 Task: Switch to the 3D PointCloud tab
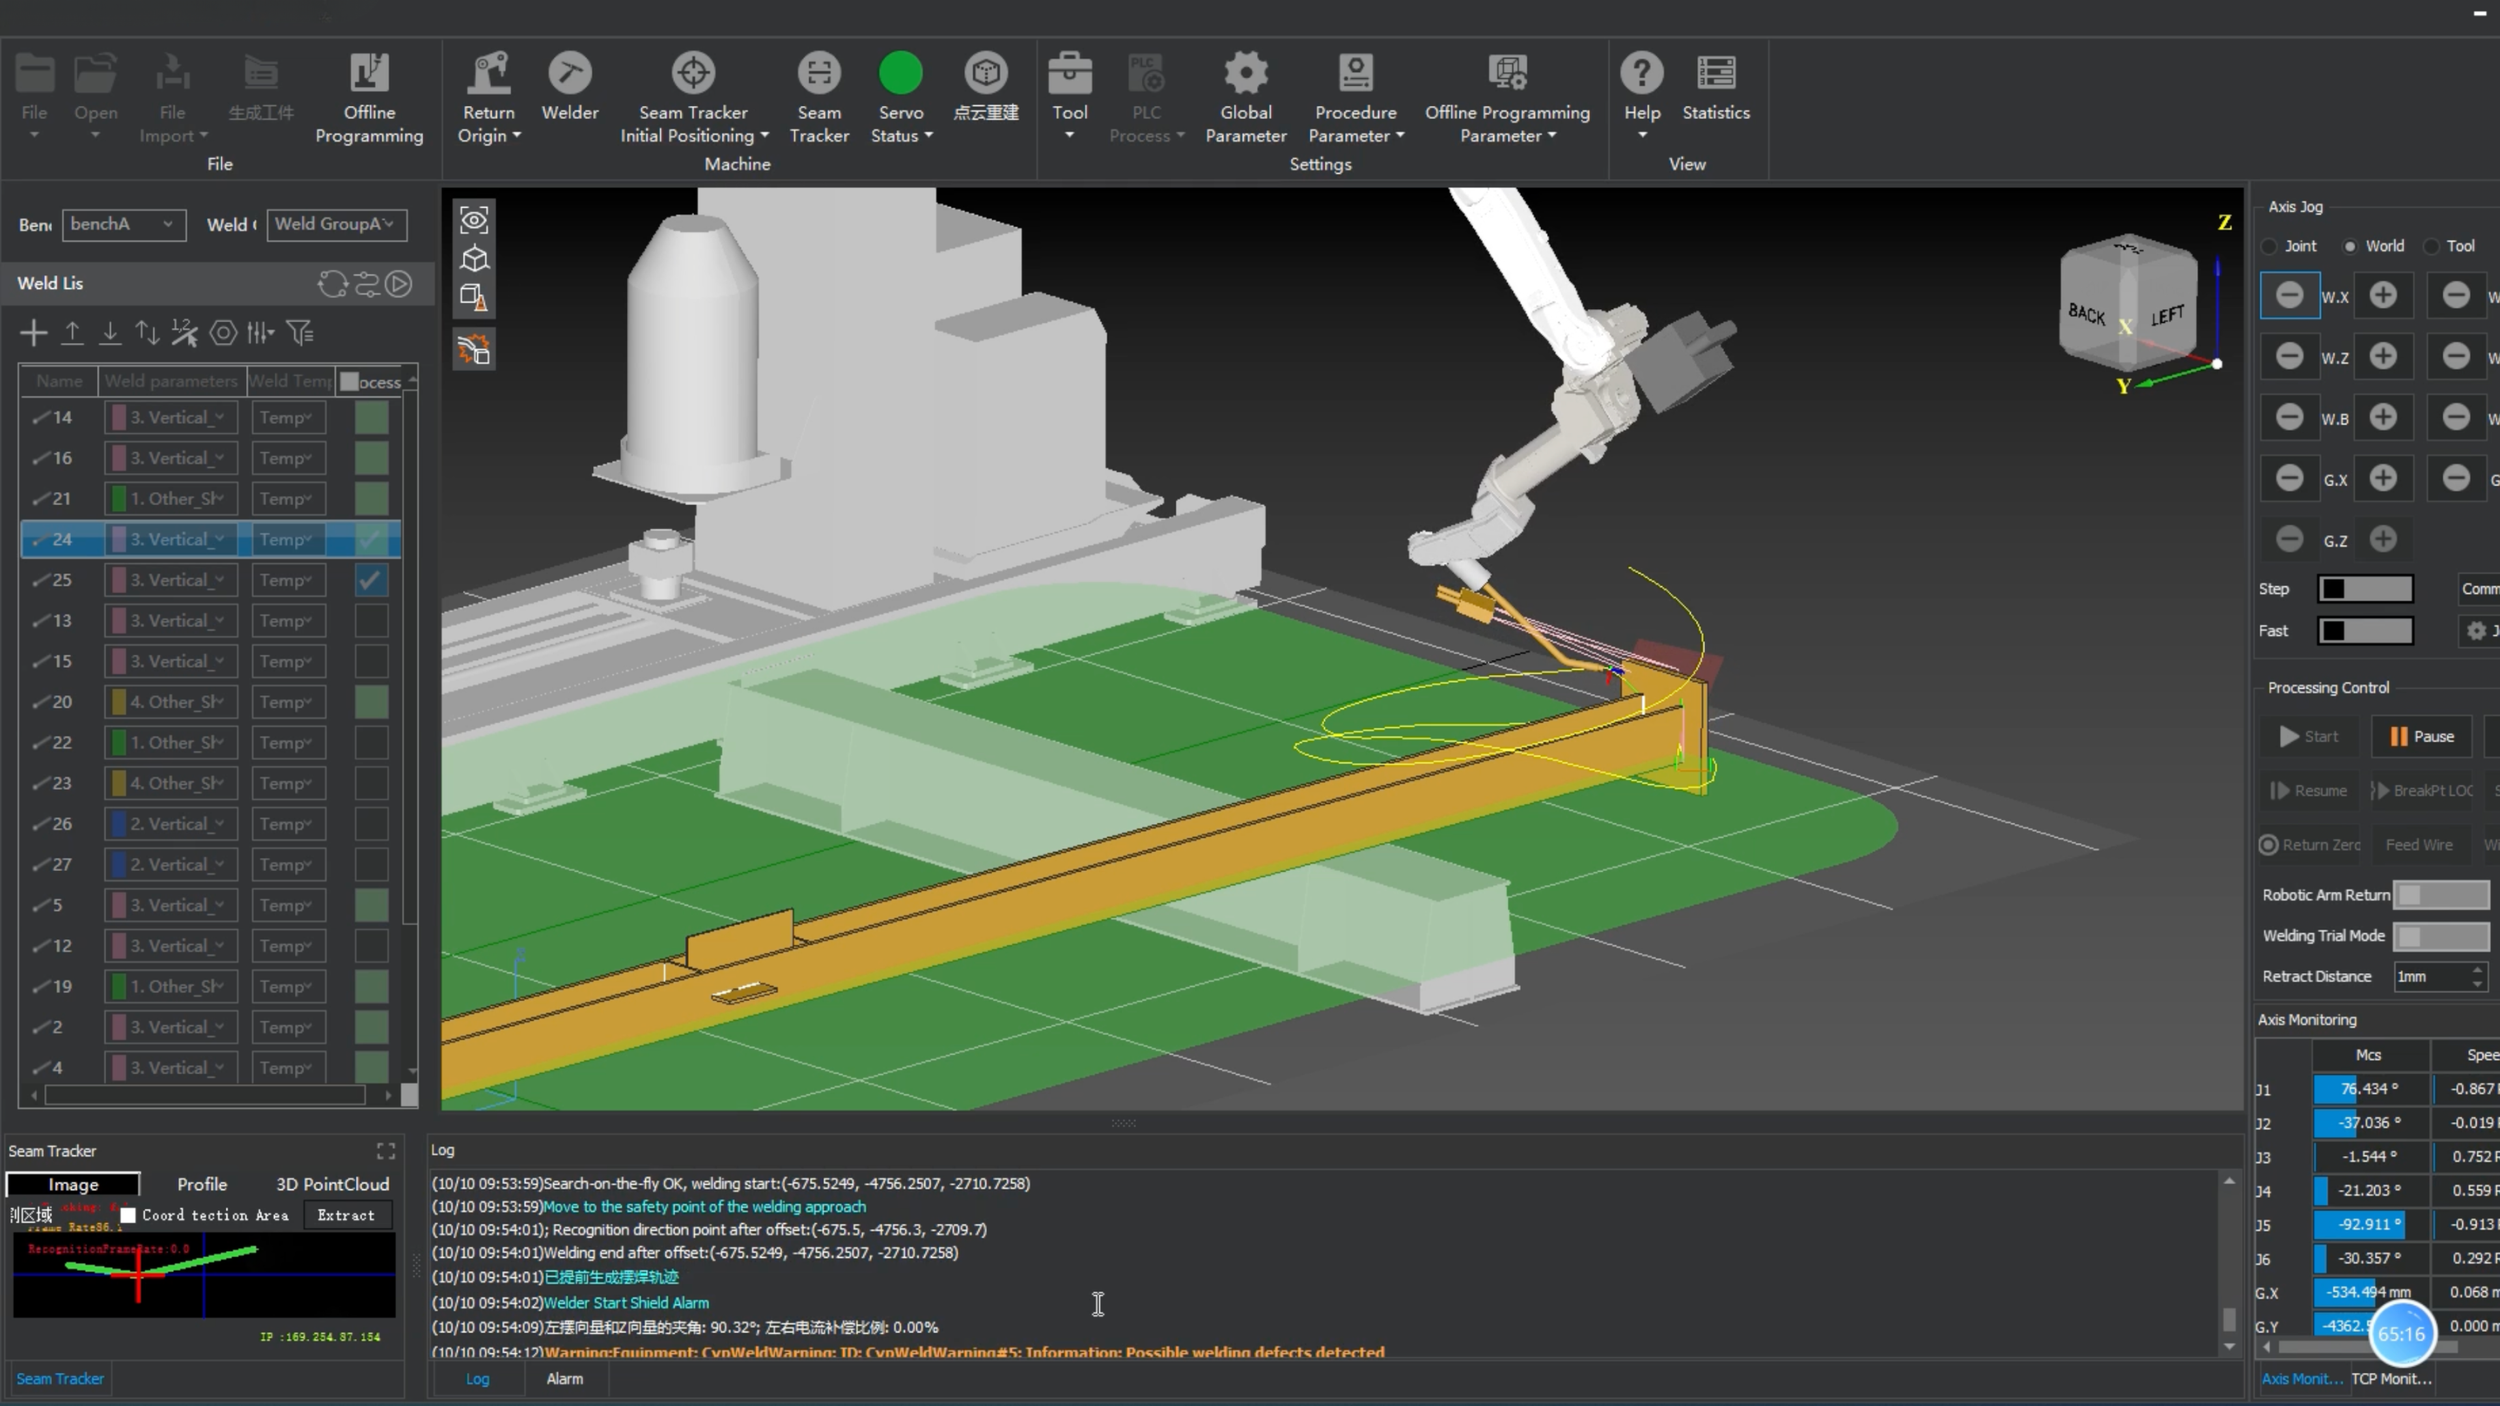click(x=332, y=1184)
